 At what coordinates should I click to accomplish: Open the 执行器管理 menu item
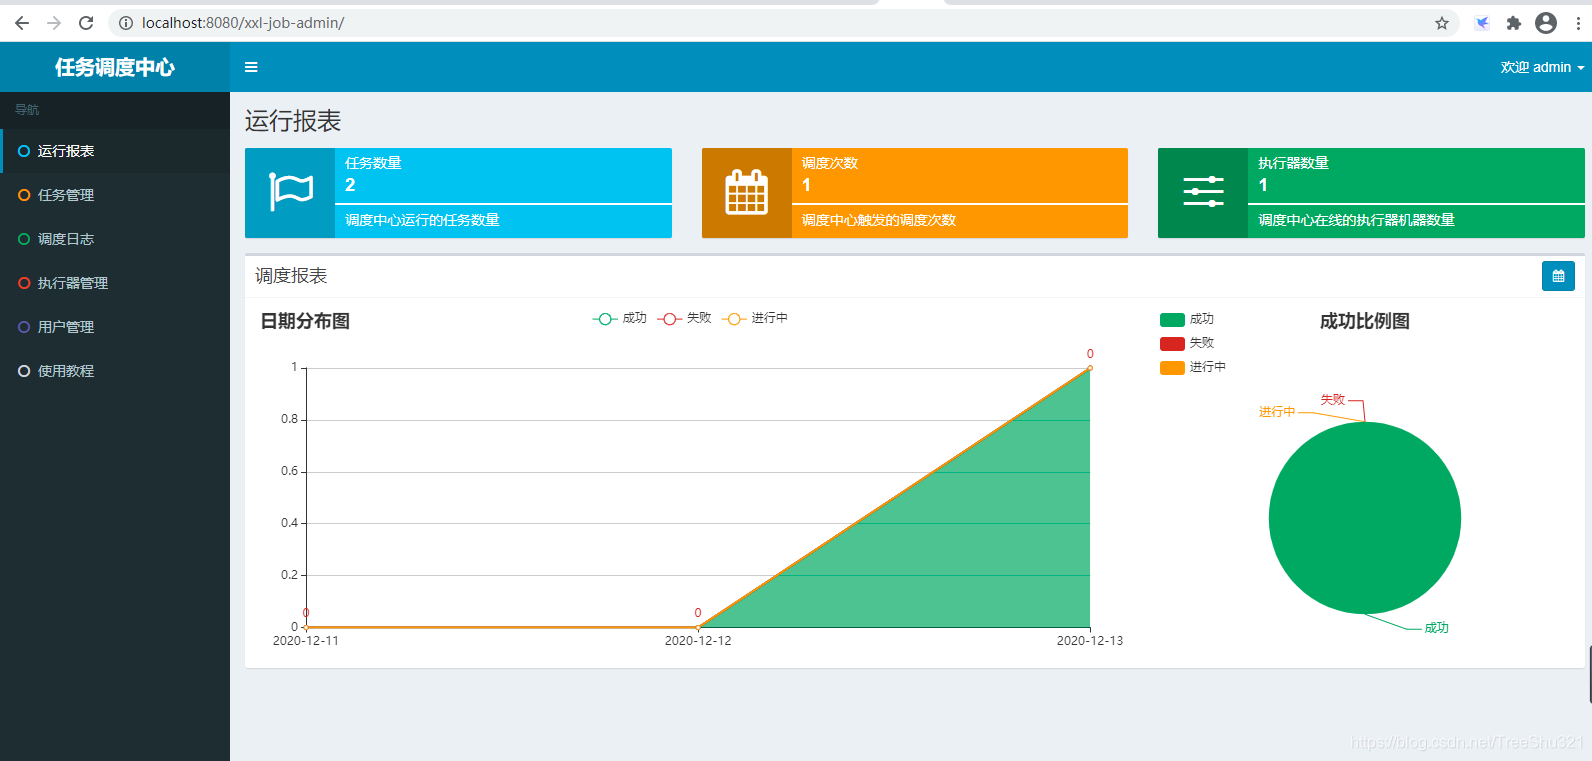click(x=115, y=283)
